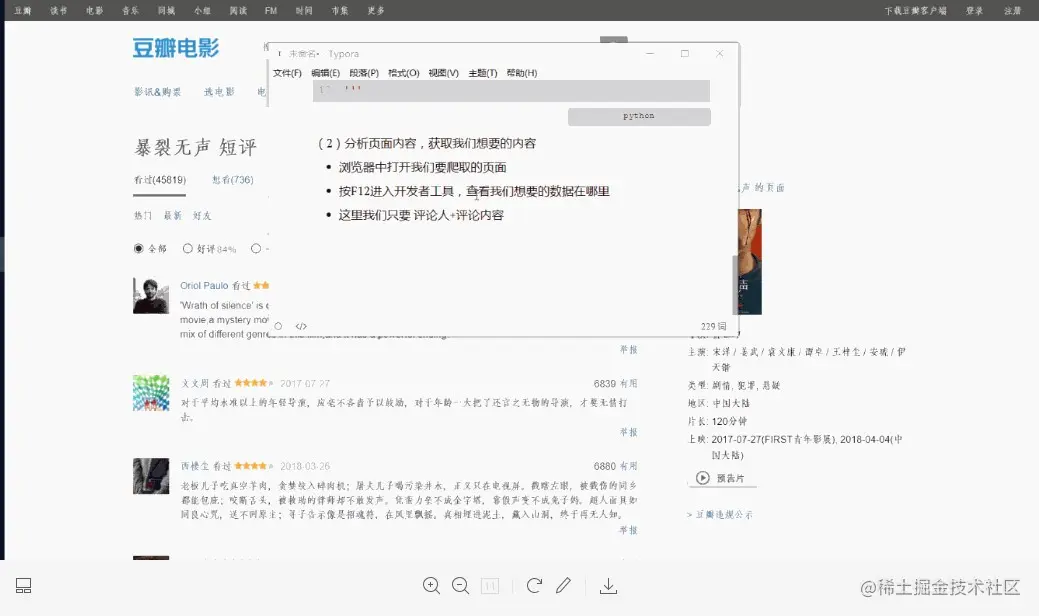Sort reviews by 好友
The image size is (1039, 616).
(202, 215)
